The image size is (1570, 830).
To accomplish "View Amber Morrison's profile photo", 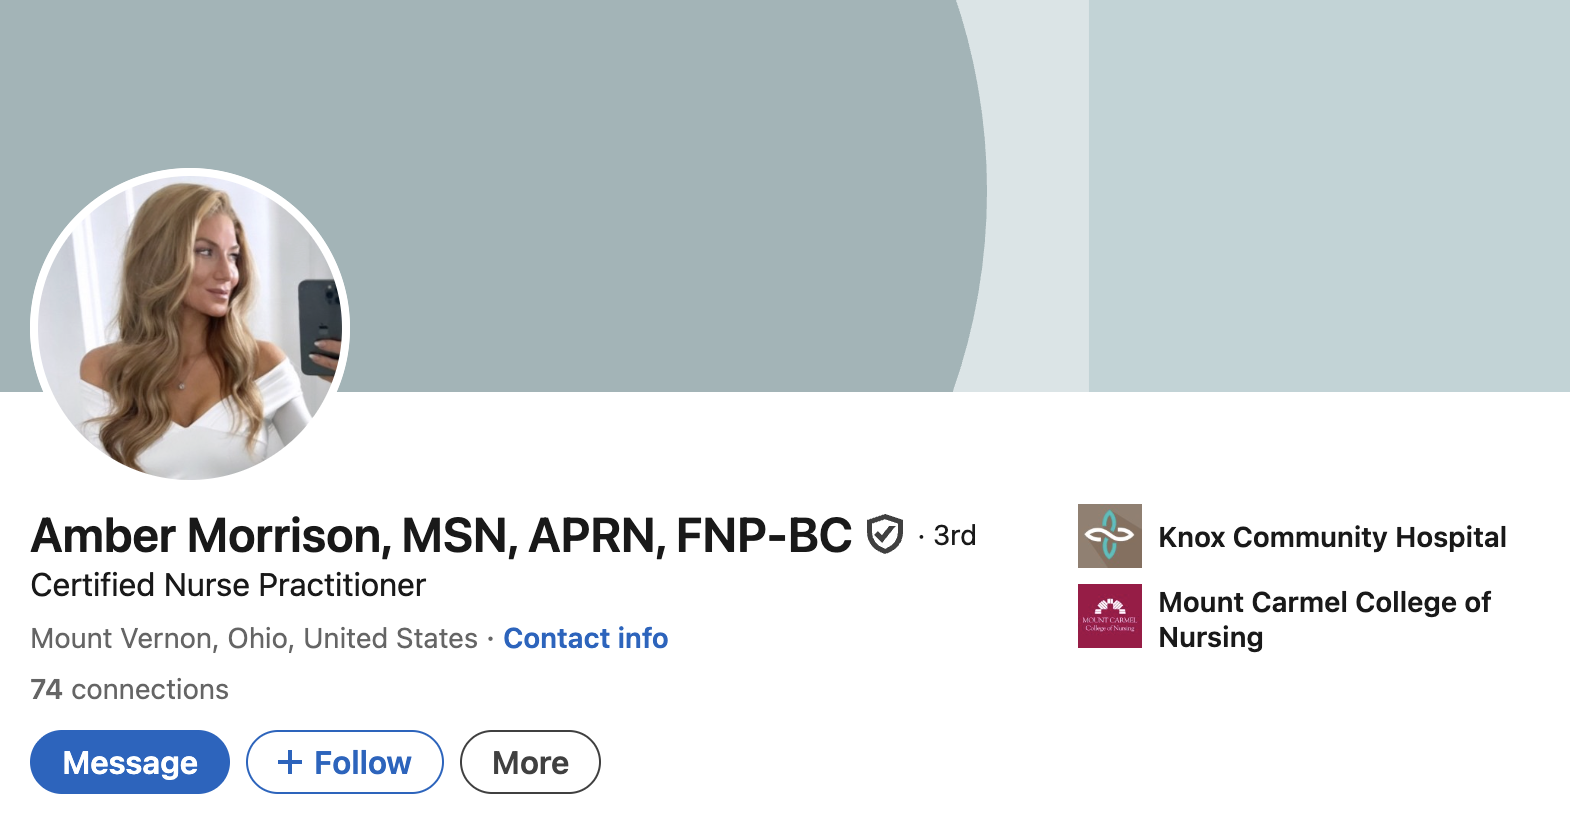I will pyautogui.click(x=190, y=325).
